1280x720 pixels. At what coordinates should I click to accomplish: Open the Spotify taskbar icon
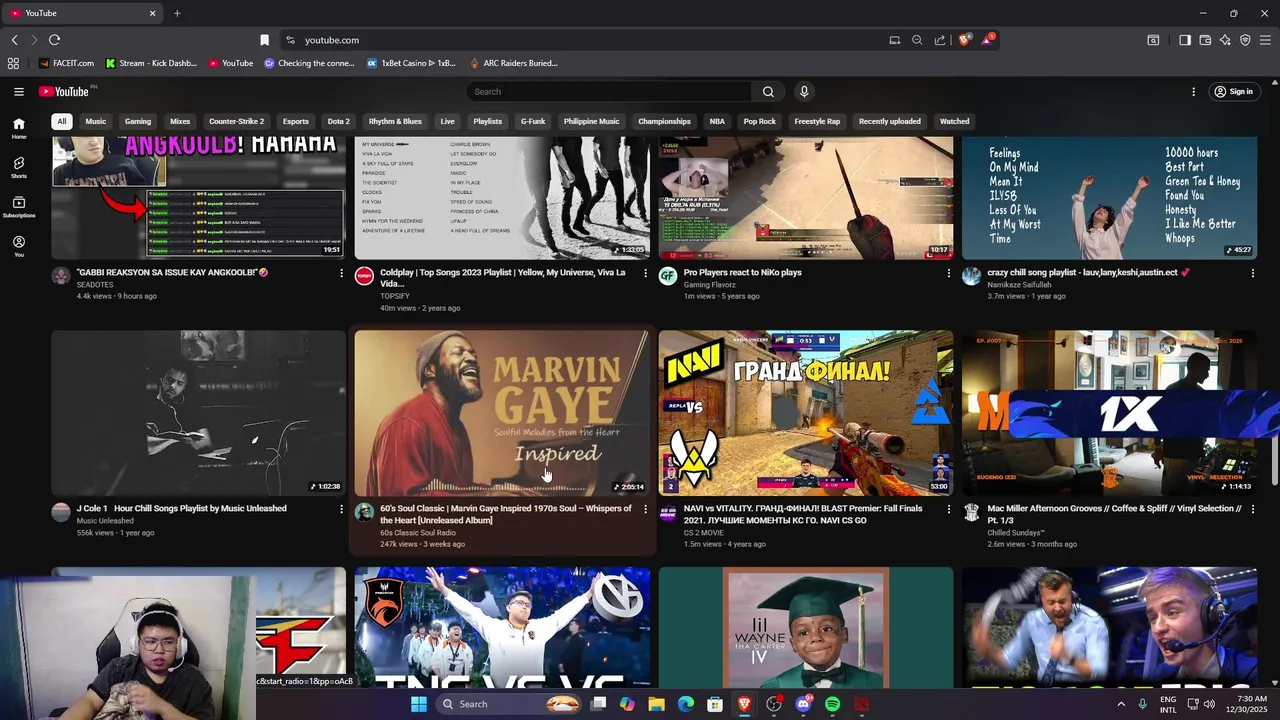tap(832, 704)
